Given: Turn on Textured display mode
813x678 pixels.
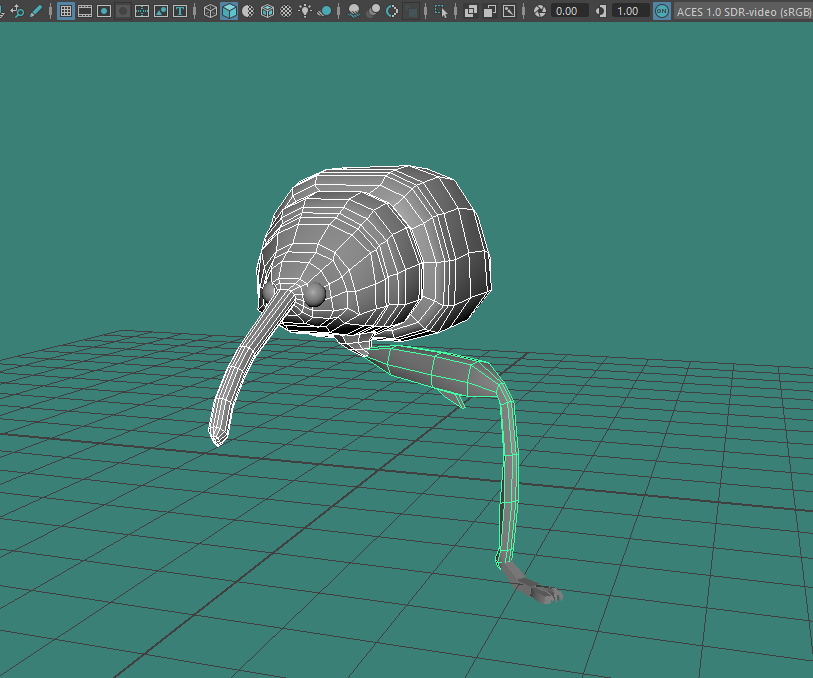Looking at the screenshot, I should 286,11.
